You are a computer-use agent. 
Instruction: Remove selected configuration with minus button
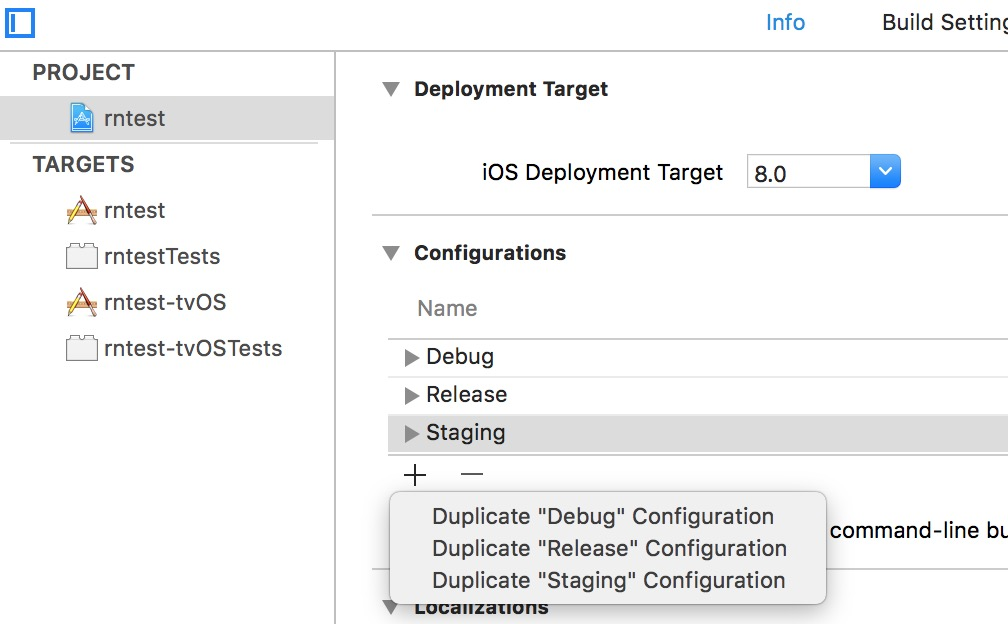coord(472,475)
